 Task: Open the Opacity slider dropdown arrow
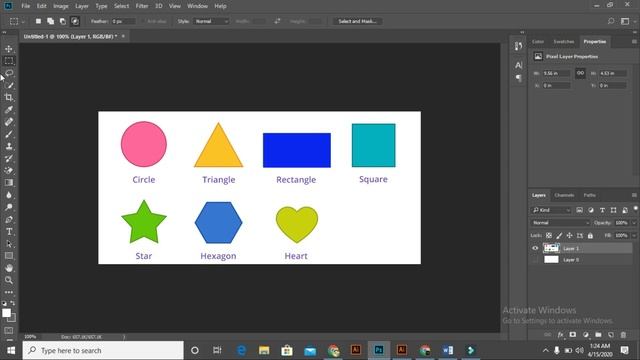(x=634, y=223)
